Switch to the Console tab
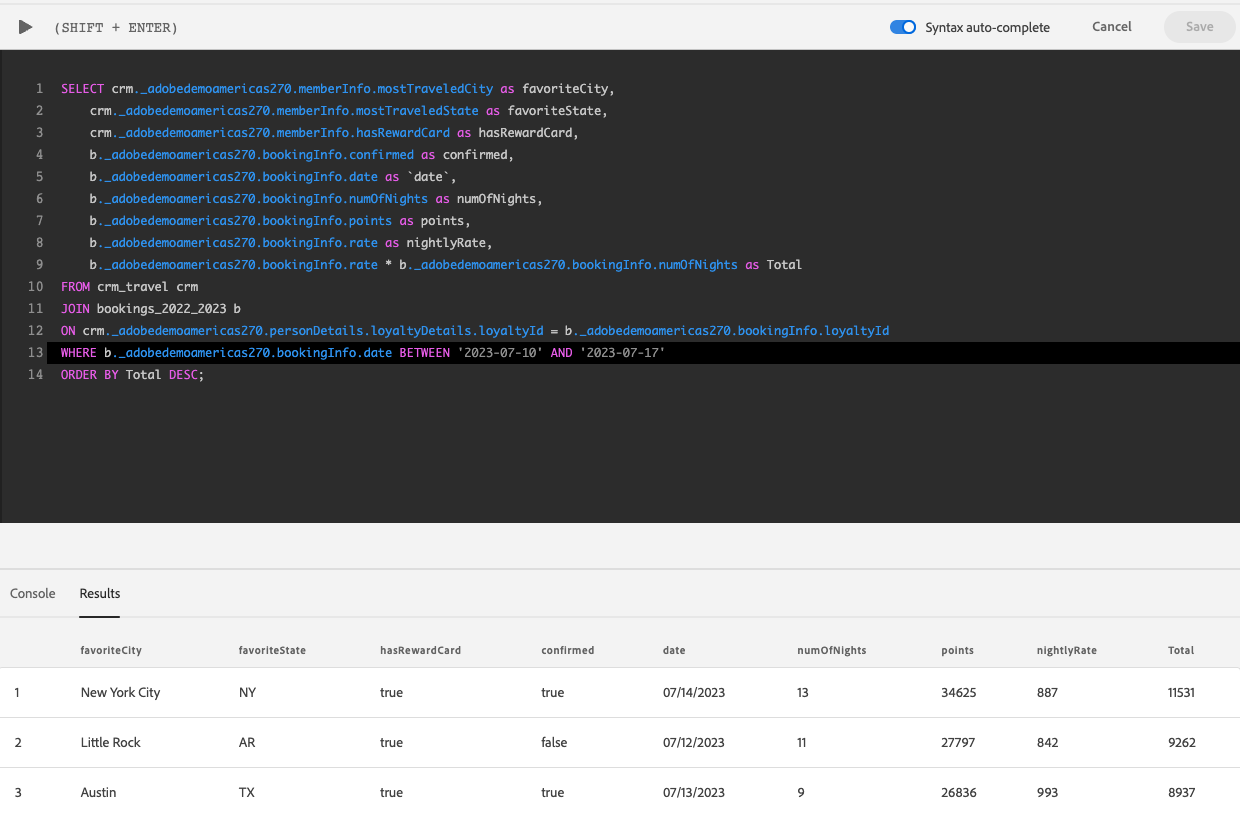Image resolution: width=1240 pixels, height=817 pixels. click(33, 593)
